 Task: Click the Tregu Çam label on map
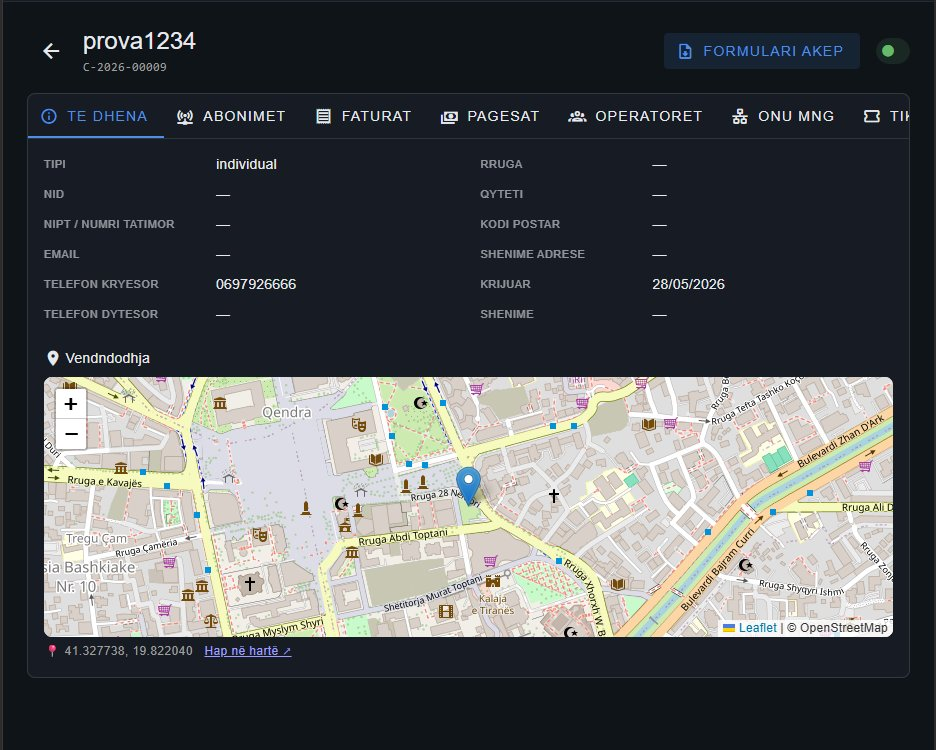click(96, 539)
